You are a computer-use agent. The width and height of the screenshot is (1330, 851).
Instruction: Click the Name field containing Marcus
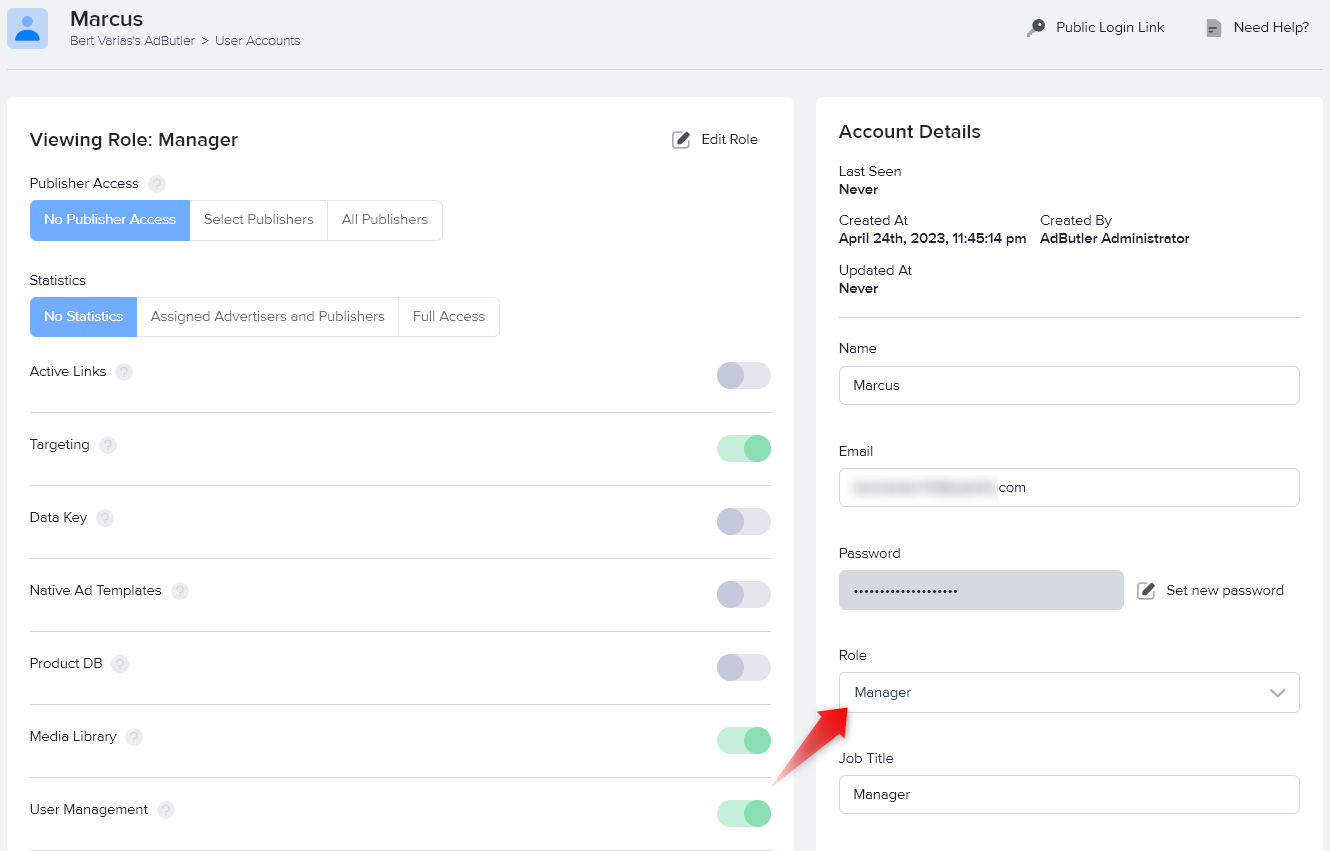pyautogui.click(x=1069, y=385)
